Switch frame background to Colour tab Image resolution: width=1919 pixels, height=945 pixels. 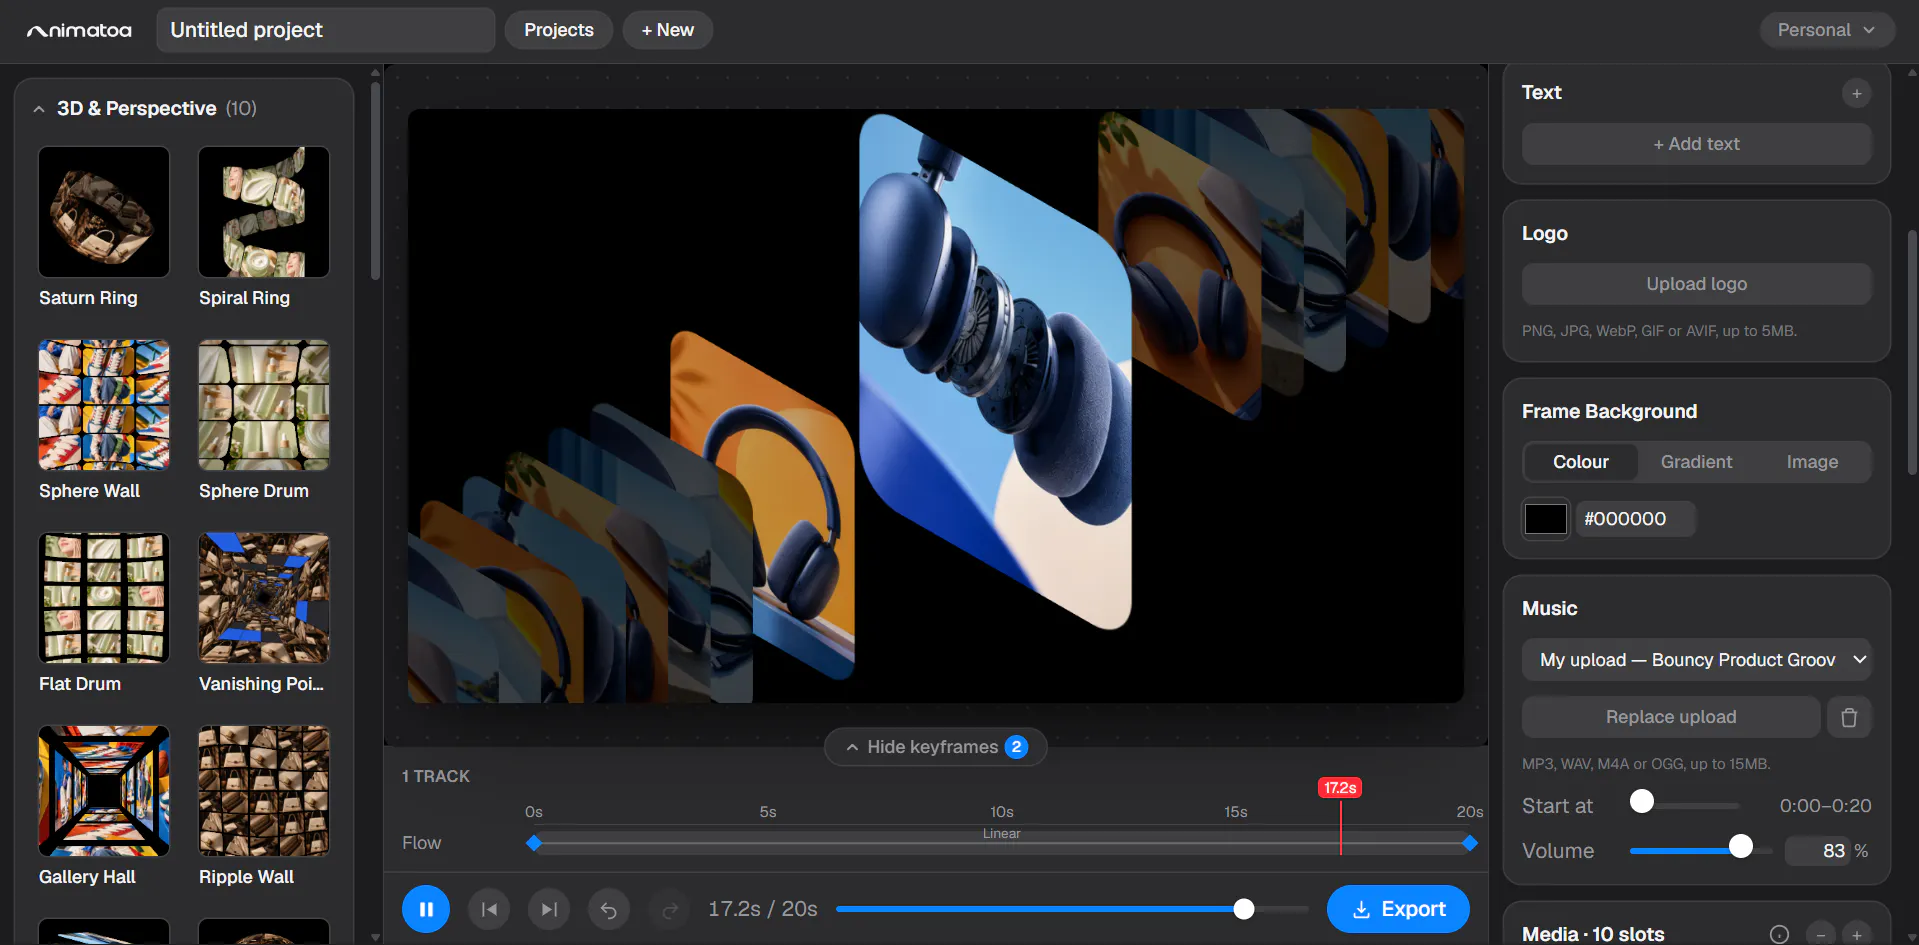point(1580,462)
